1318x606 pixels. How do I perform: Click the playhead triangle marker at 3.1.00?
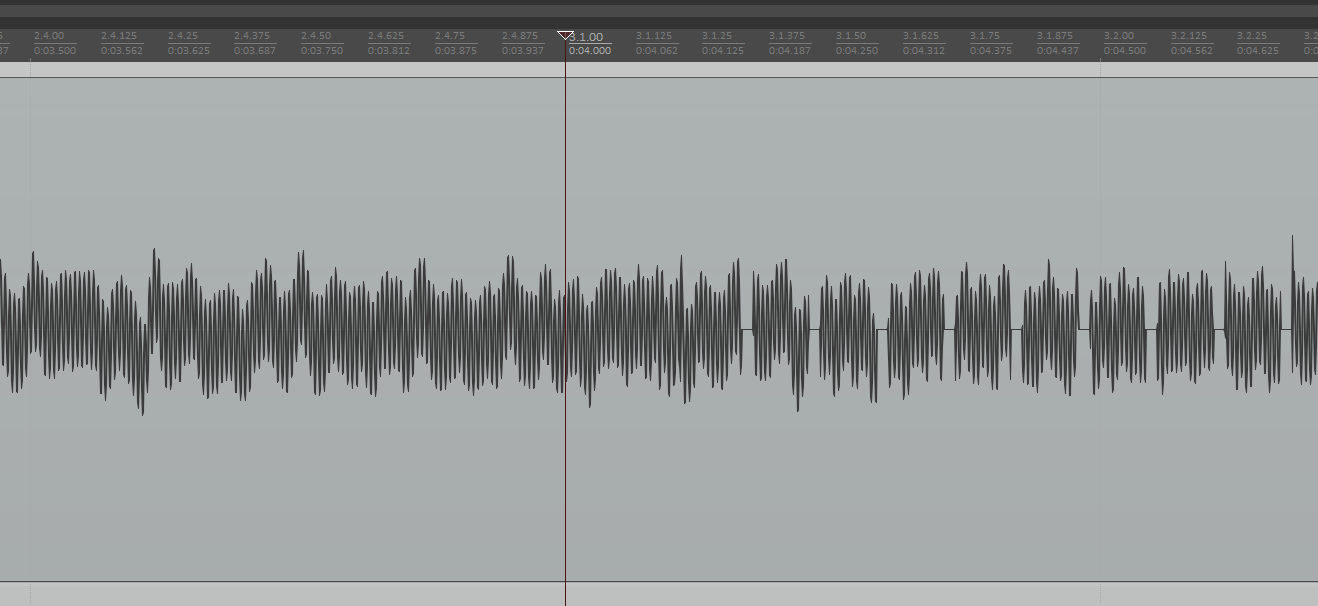(565, 36)
